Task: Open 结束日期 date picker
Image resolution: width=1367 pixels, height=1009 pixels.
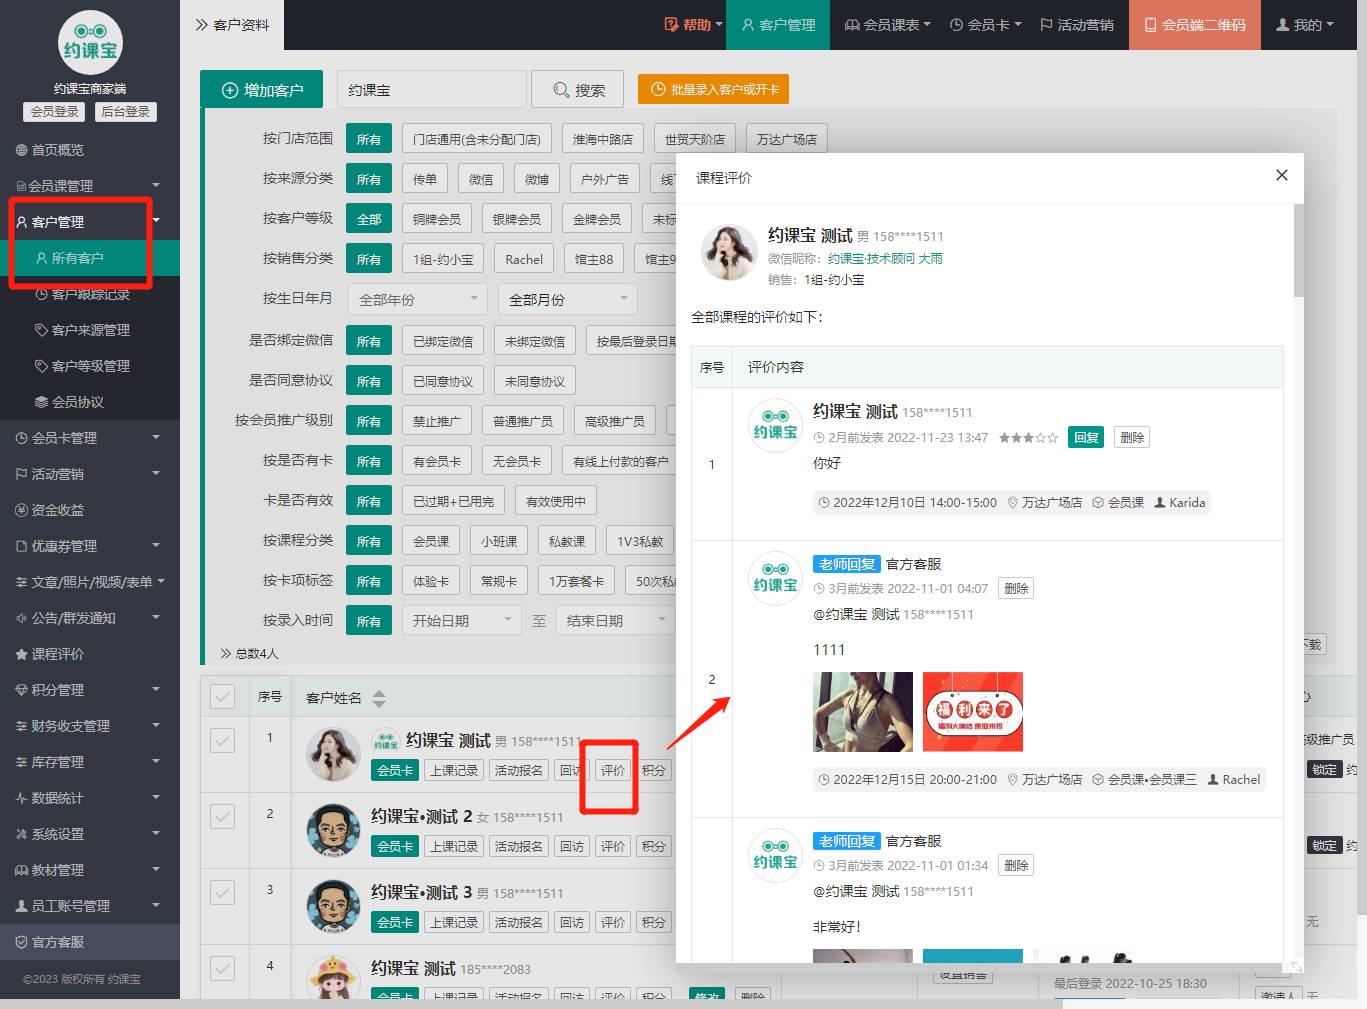Action: pyautogui.click(x=616, y=620)
